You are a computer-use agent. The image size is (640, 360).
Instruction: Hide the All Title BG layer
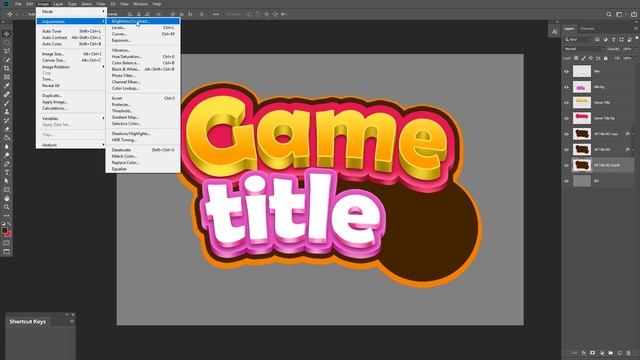[x=567, y=150]
